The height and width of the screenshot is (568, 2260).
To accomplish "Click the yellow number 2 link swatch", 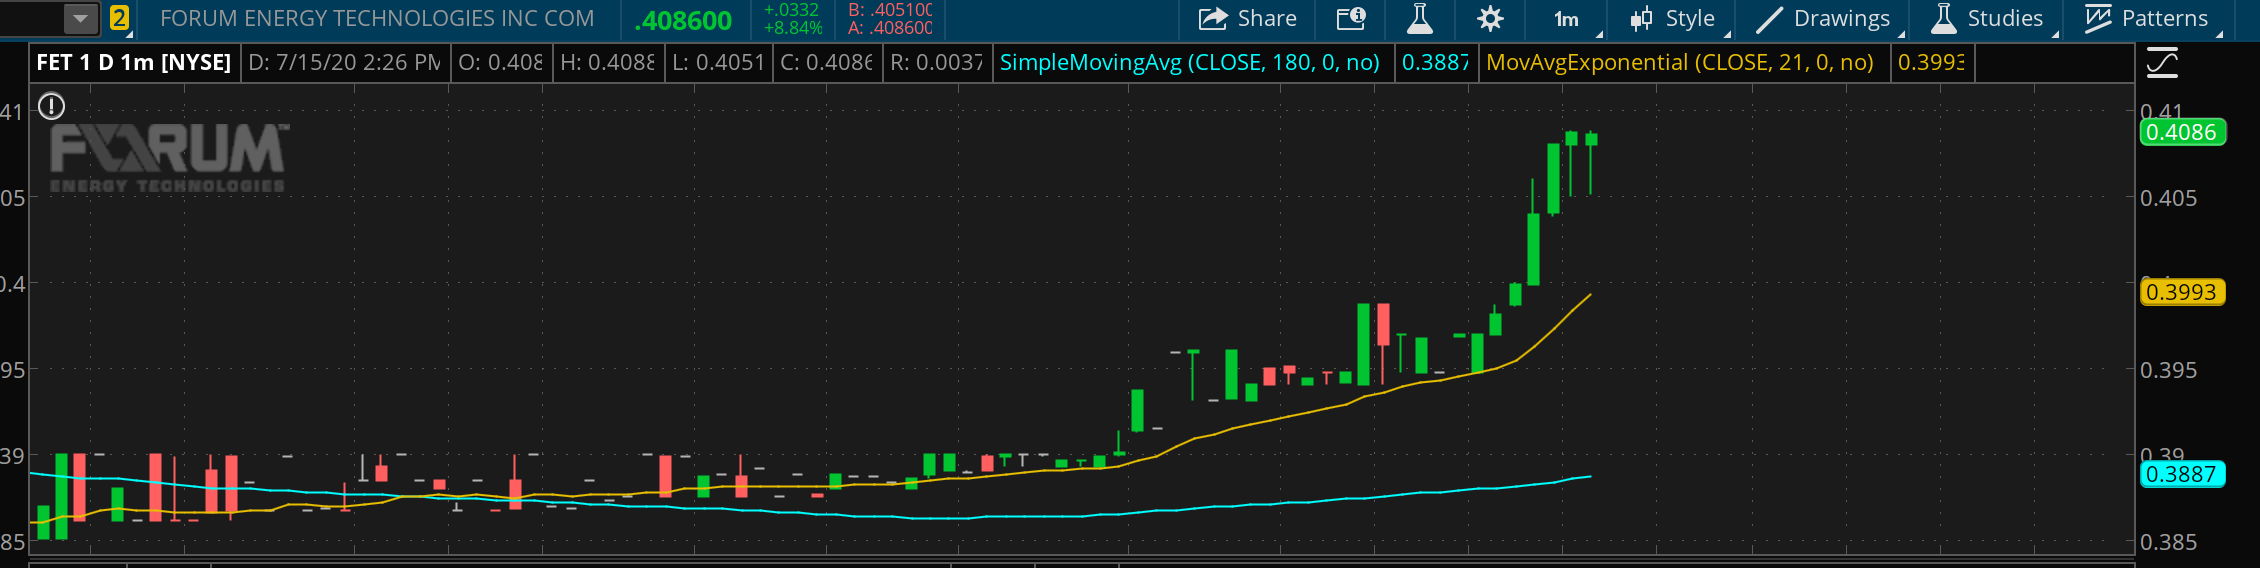I will pyautogui.click(x=119, y=18).
